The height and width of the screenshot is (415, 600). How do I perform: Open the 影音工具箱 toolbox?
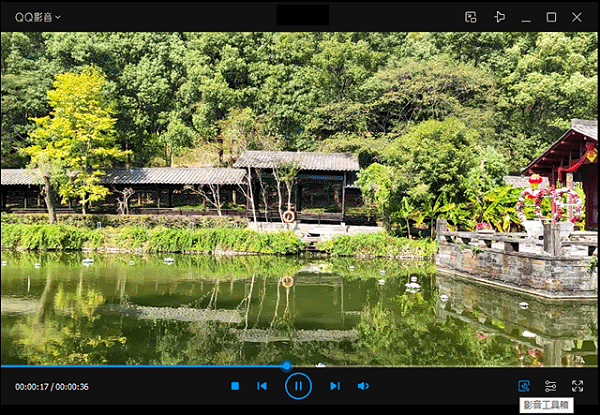point(523,386)
